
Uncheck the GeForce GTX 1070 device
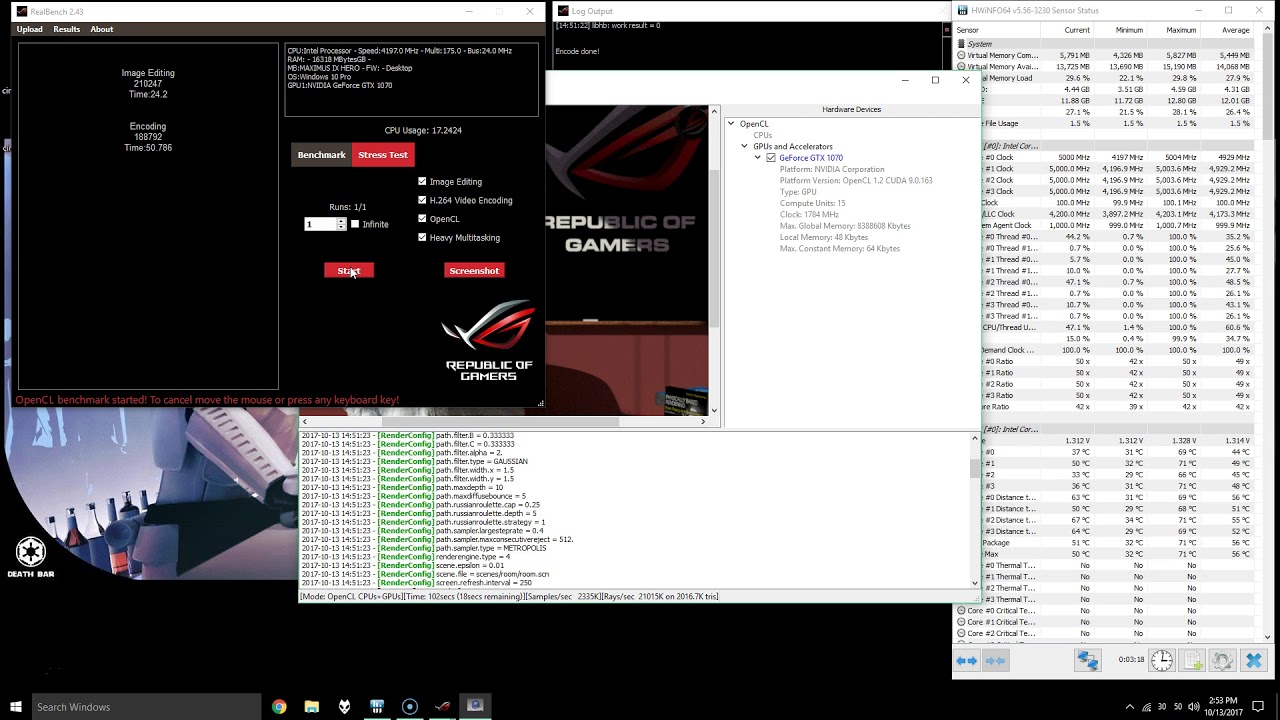(771, 158)
